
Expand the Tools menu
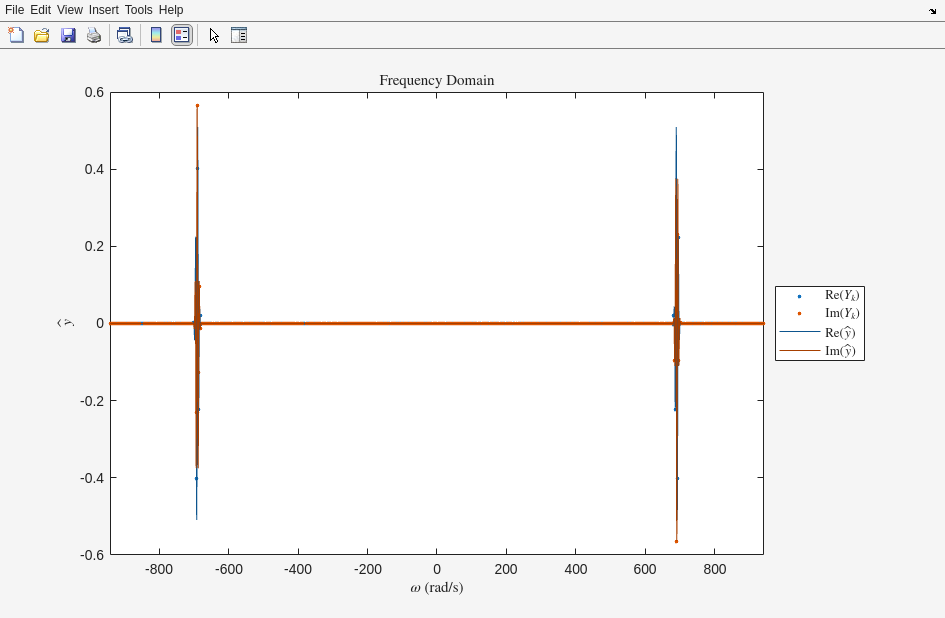click(138, 10)
